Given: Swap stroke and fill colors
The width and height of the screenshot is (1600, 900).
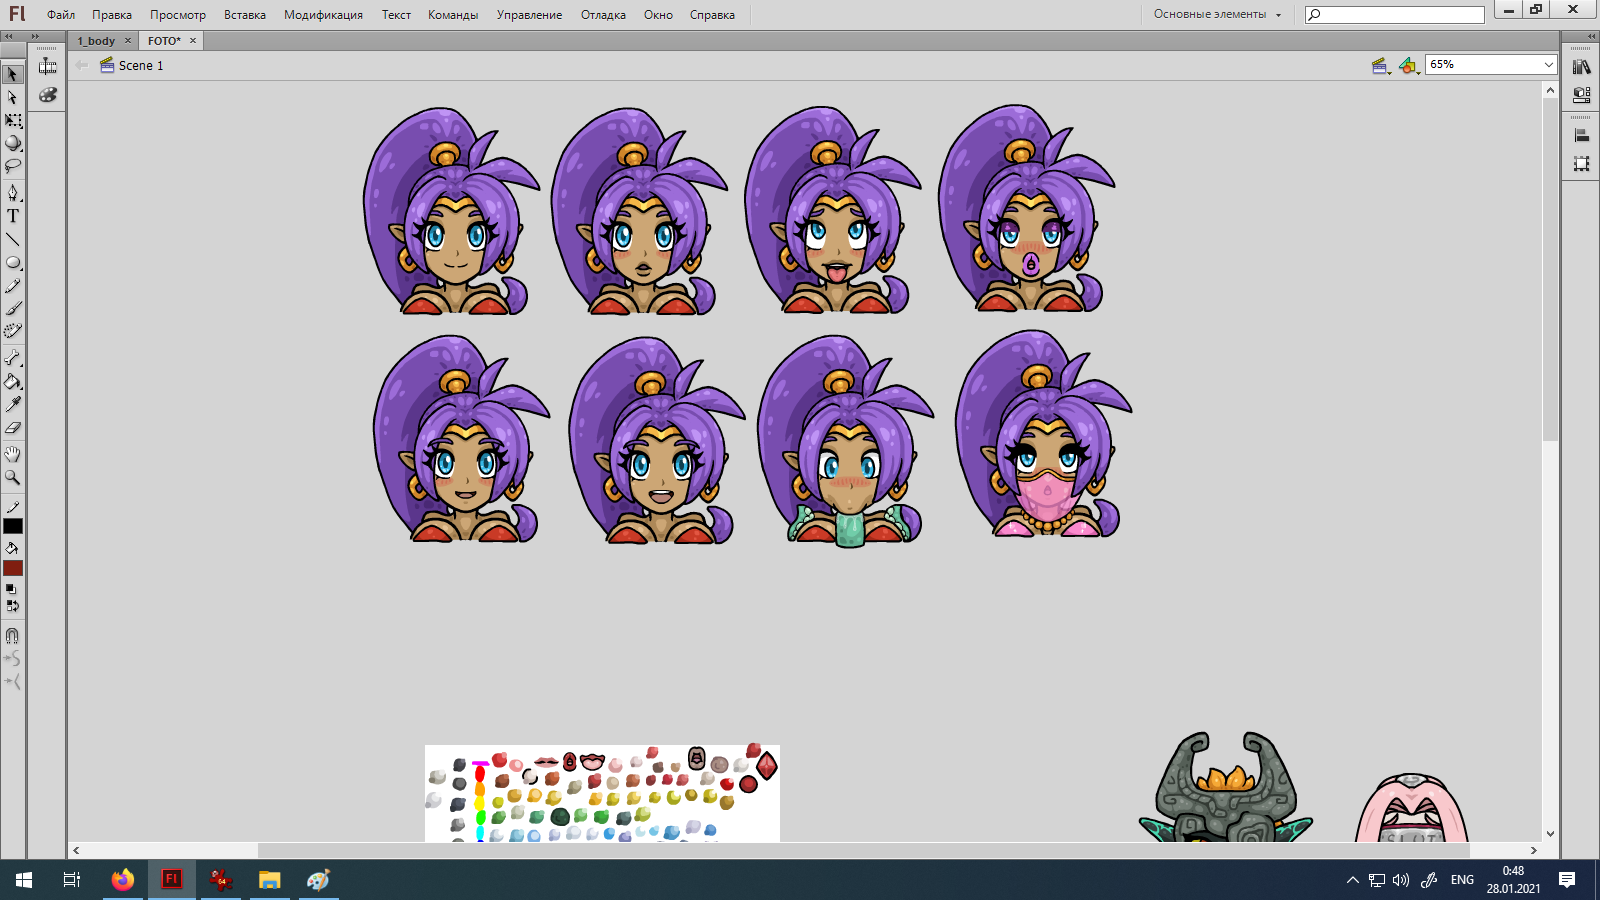Looking at the screenshot, I should (x=12, y=606).
